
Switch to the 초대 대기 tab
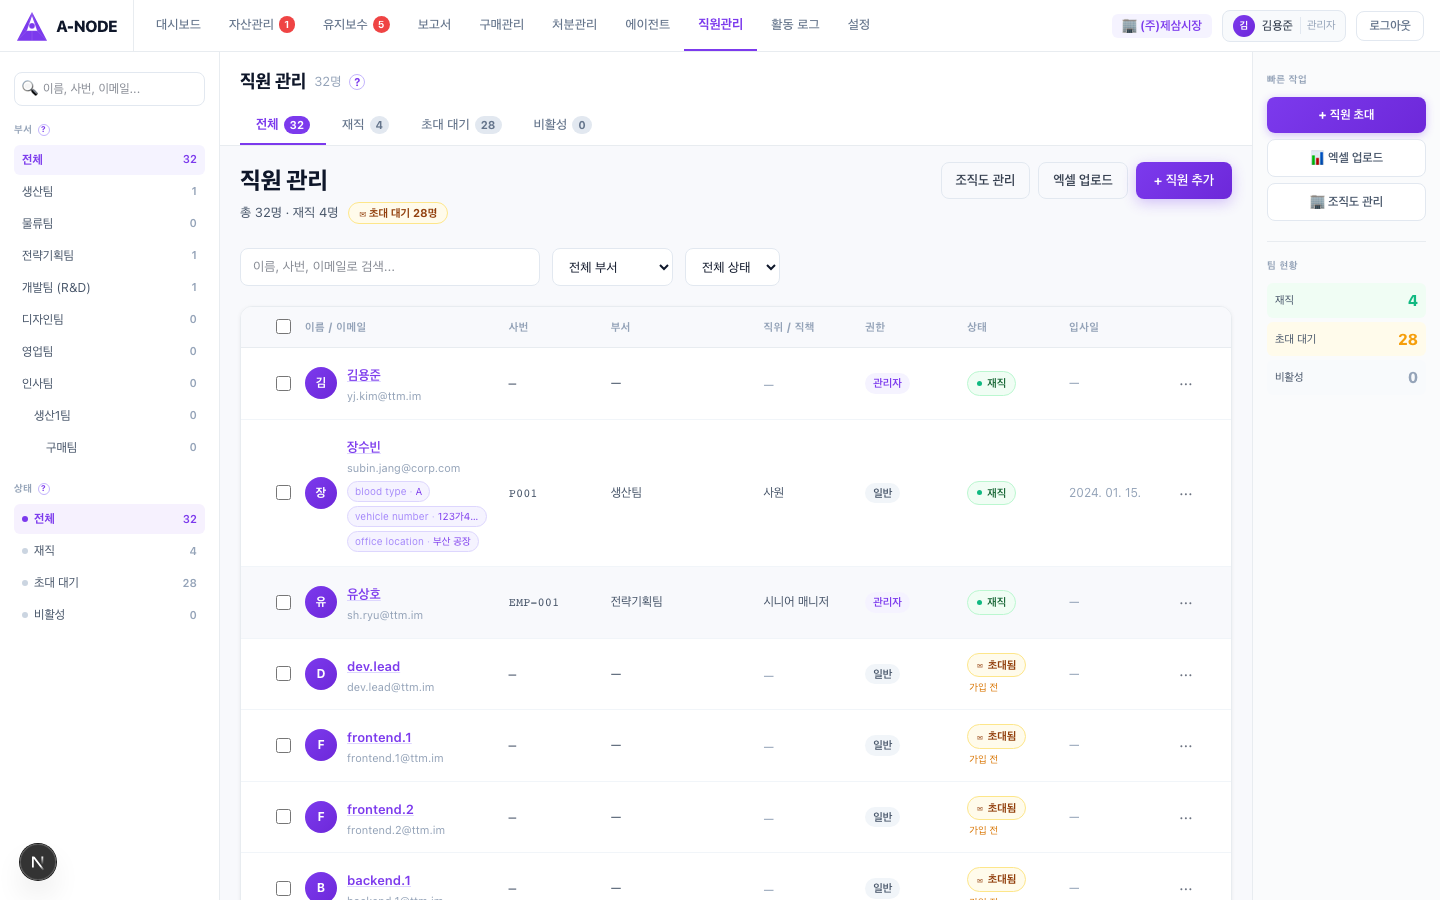pyautogui.click(x=461, y=124)
